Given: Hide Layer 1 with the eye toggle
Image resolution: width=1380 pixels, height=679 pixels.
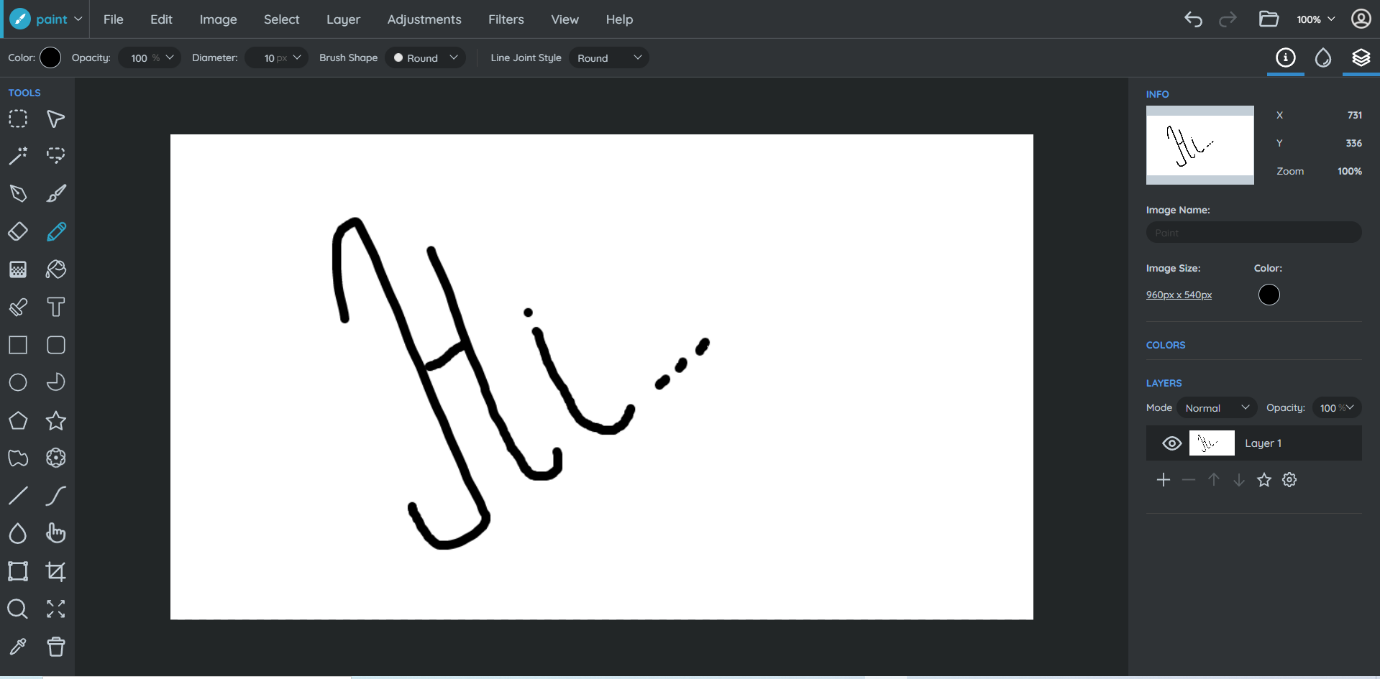Looking at the screenshot, I should pos(1172,442).
